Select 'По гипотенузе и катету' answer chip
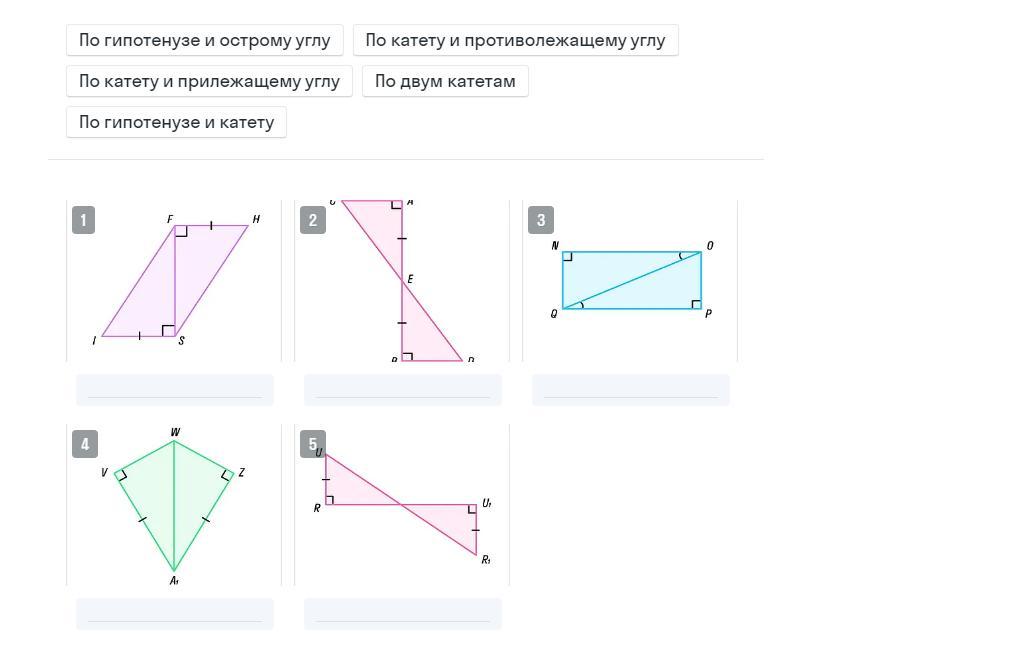Image resolution: width=1013 pixels, height=667 pixels. point(176,122)
